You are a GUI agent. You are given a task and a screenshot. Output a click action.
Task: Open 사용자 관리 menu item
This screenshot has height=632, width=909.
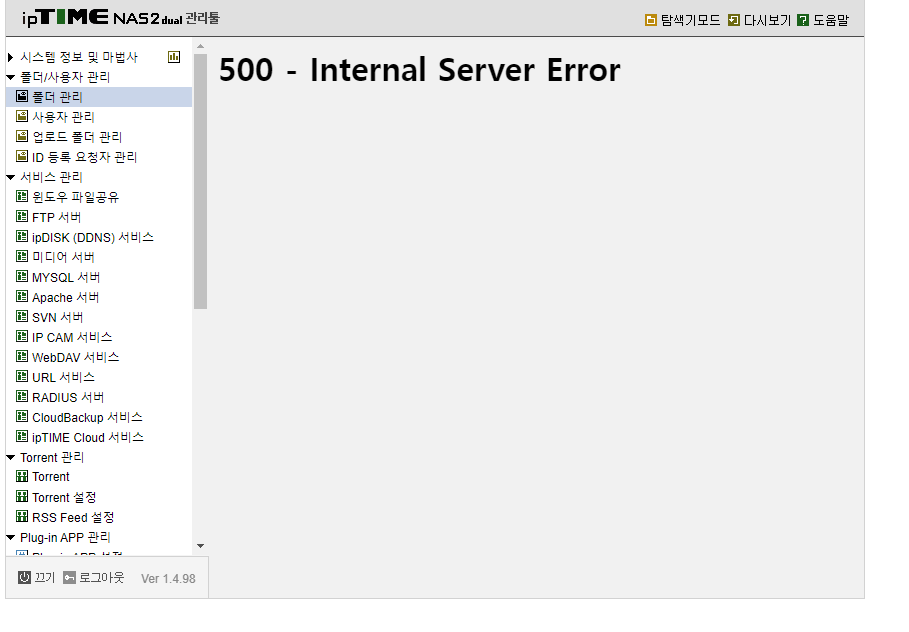[x=63, y=117]
